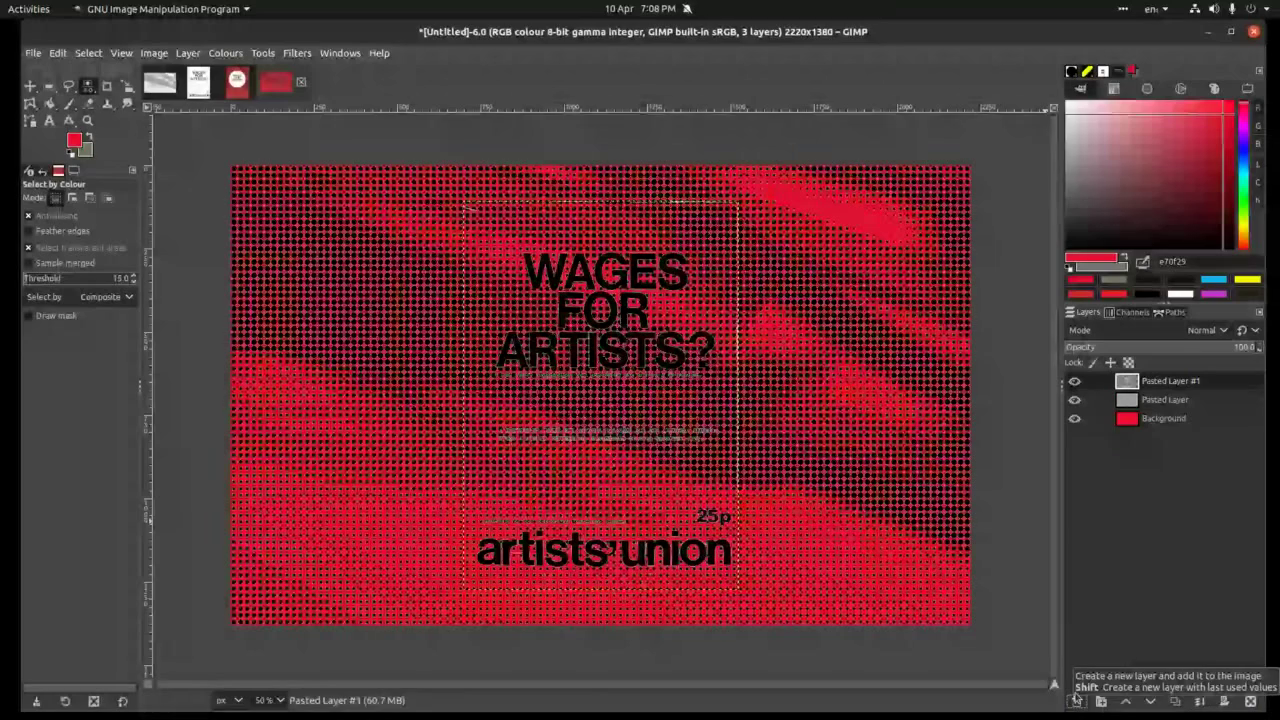Open the Layer menu
The image size is (1280, 720).
(x=188, y=53)
